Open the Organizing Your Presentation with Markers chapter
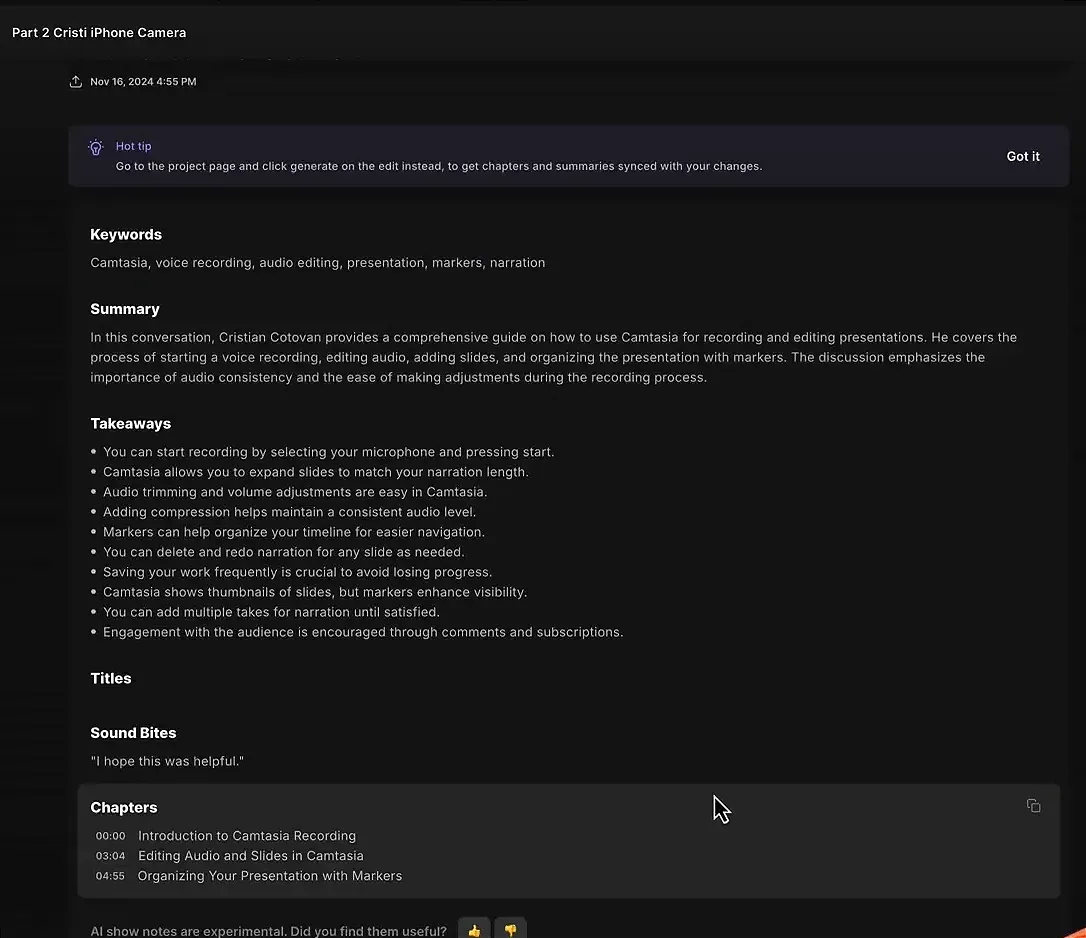1086x938 pixels. tap(269, 875)
